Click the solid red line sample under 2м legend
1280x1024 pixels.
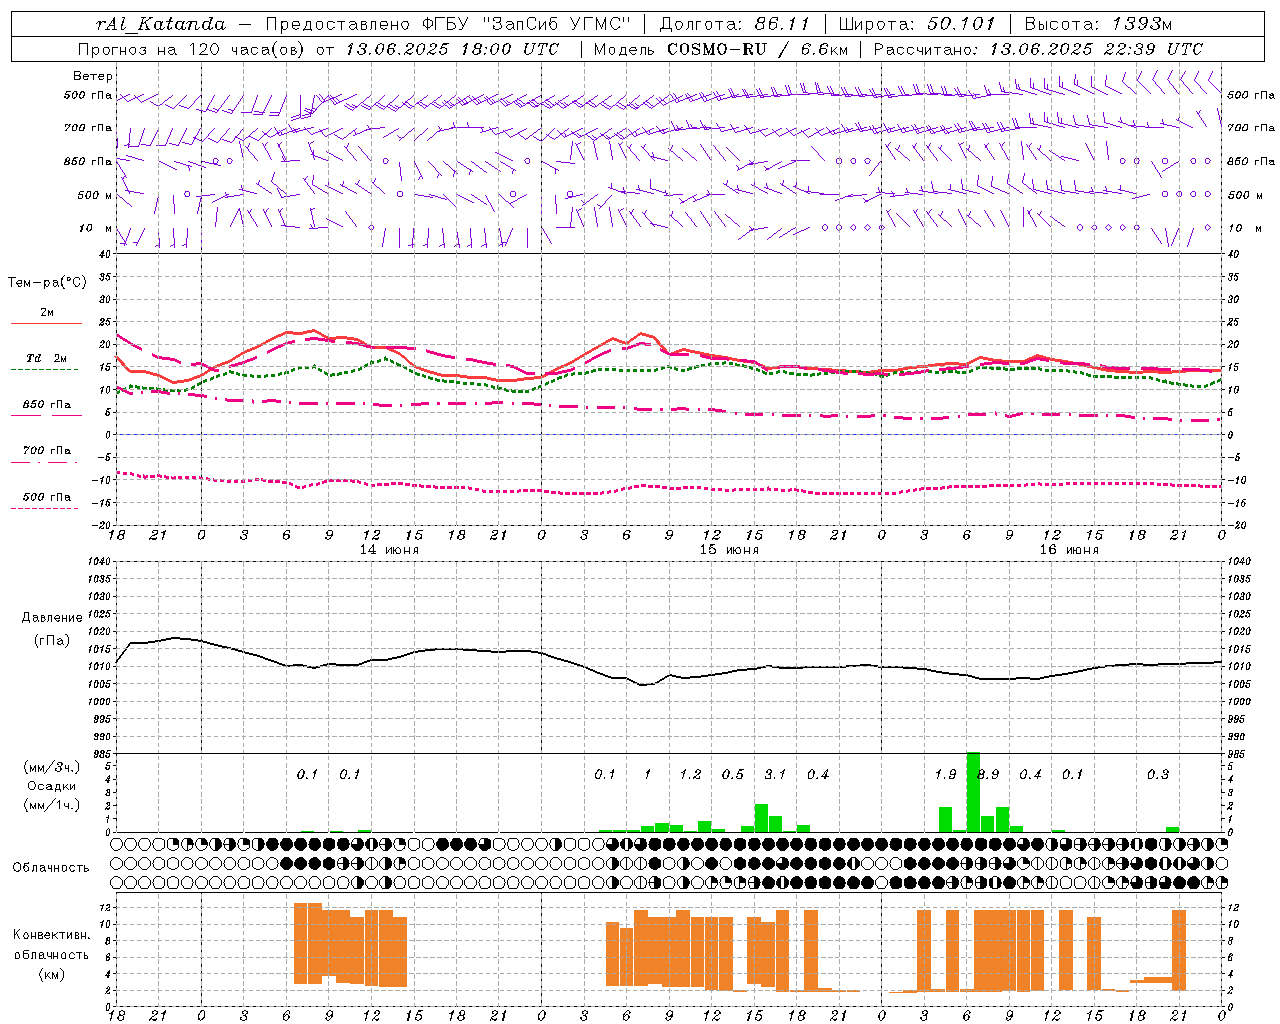pyautogui.click(x=46, y=324)
